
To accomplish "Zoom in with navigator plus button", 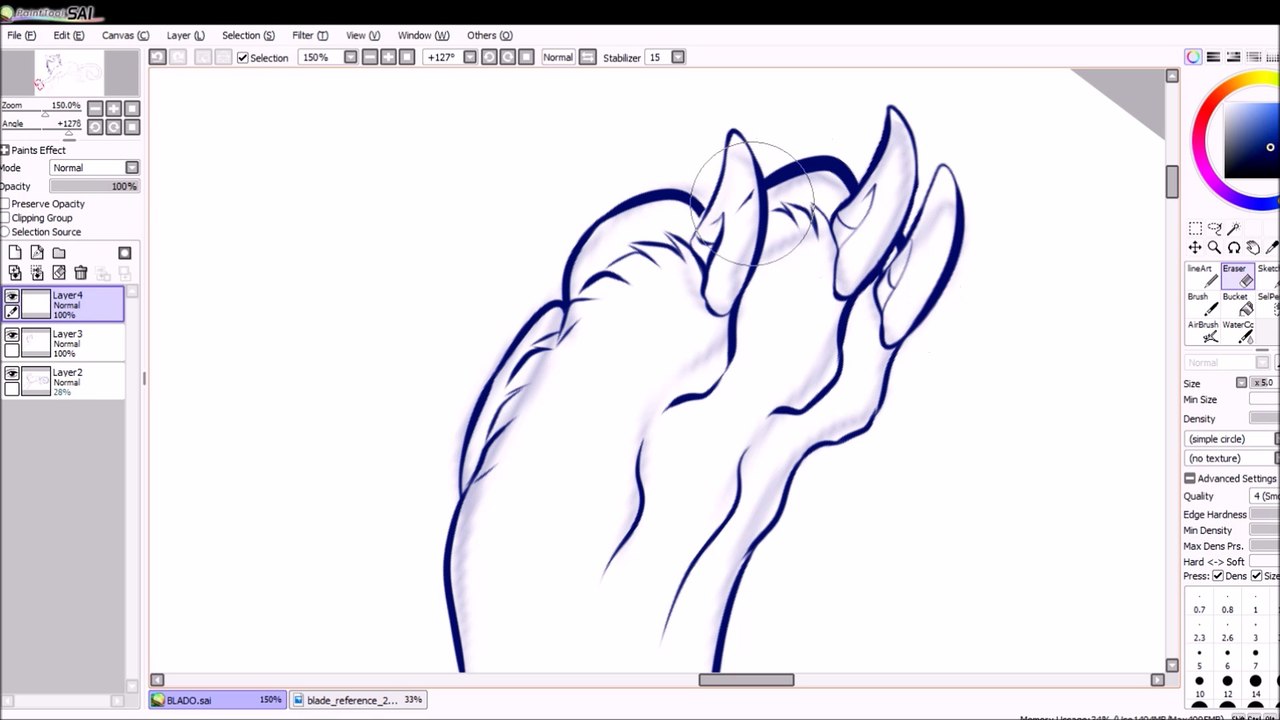I will (x=113, y=108).
